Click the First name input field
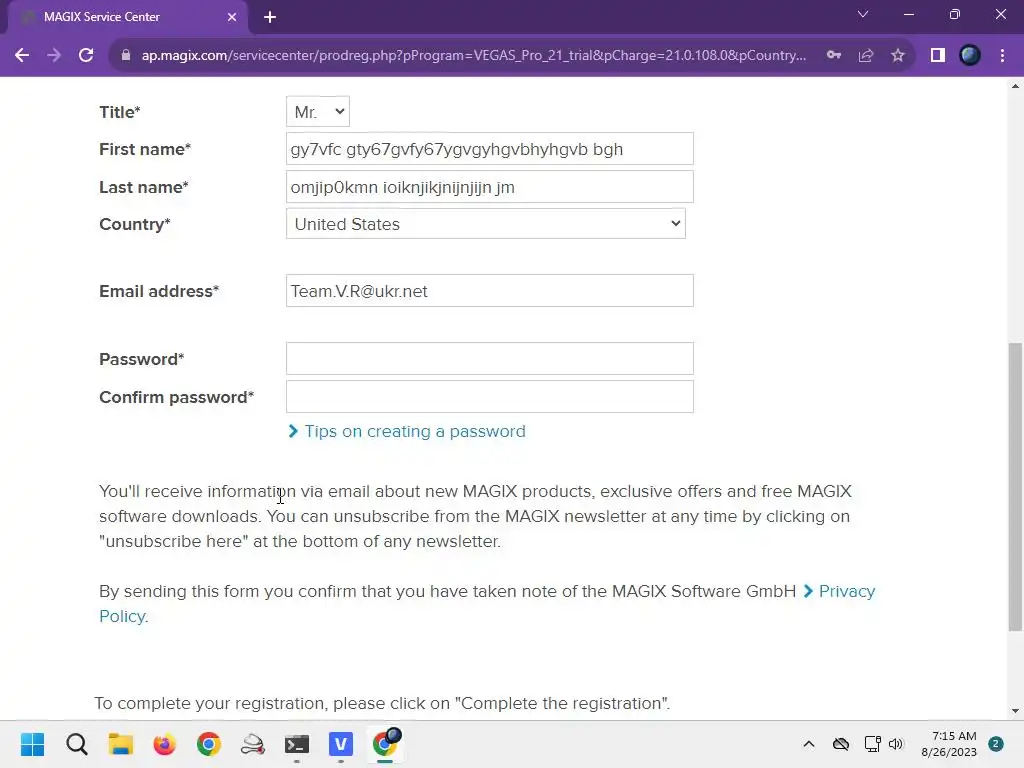Viewport: 1024px width, 768px height. (x=490, y=149)
